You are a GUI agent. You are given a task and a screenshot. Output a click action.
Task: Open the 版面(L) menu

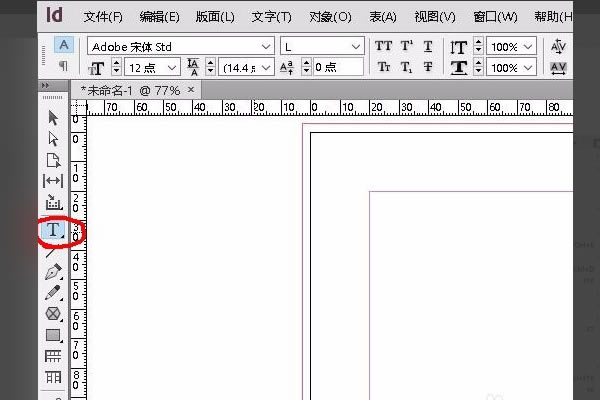[215, 17]
